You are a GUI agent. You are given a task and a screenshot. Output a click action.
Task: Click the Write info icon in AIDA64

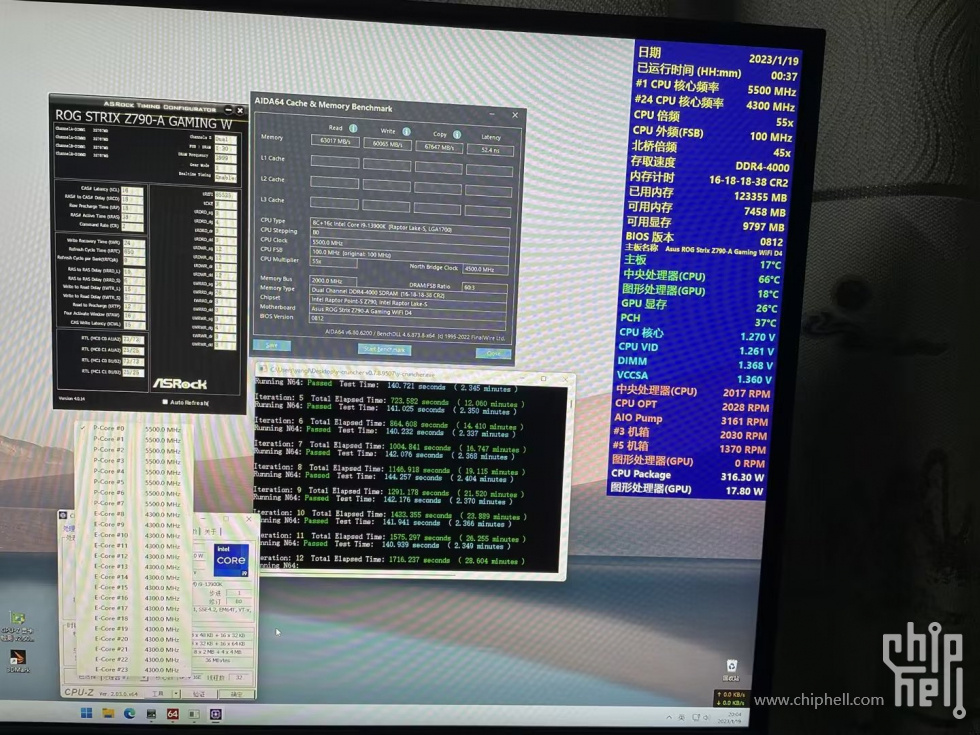click(x=406, y=131)
